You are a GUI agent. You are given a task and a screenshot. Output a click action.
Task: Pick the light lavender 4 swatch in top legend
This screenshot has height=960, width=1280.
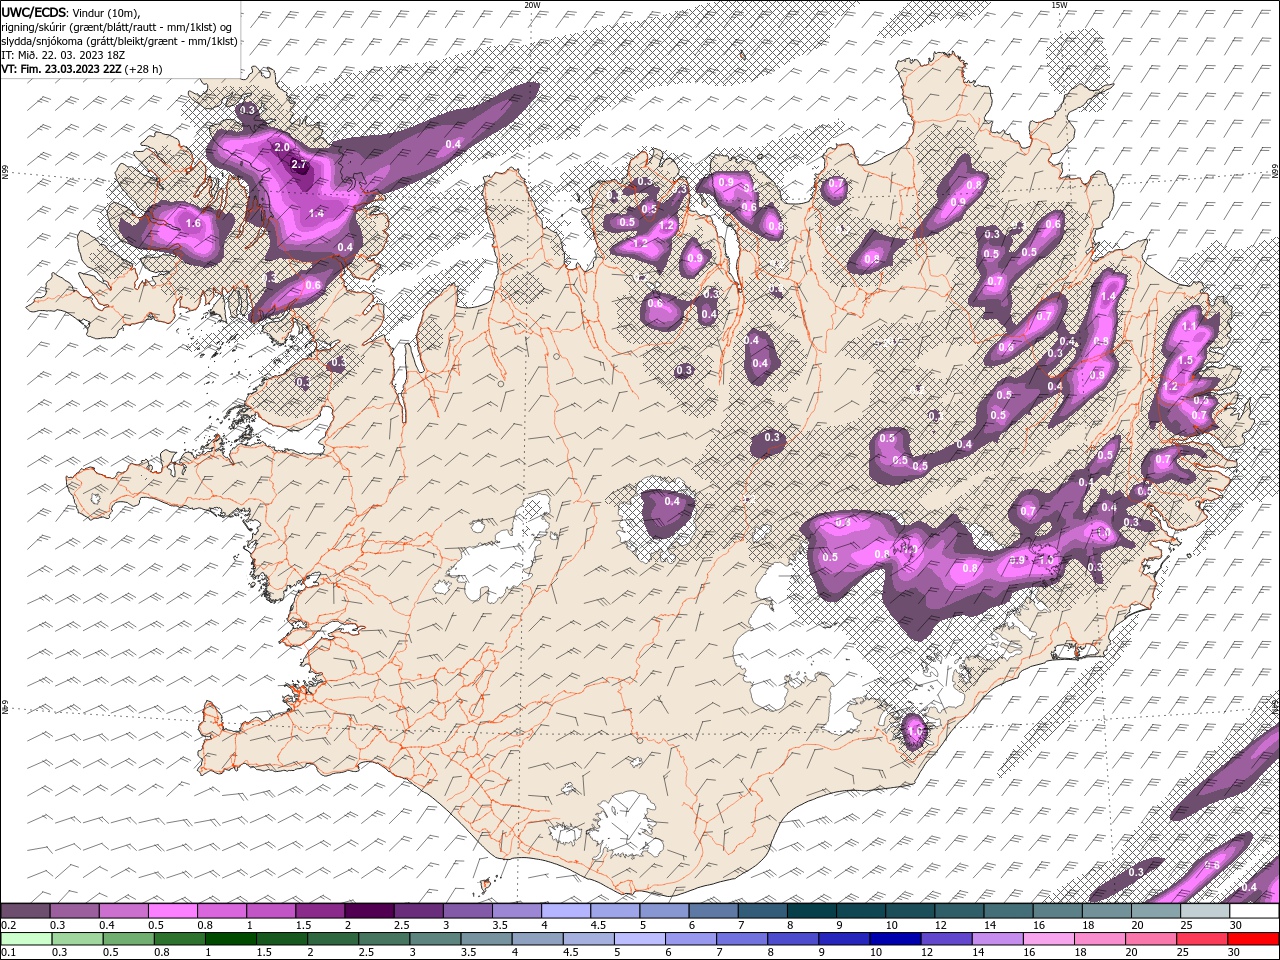[x=566, y=911]
